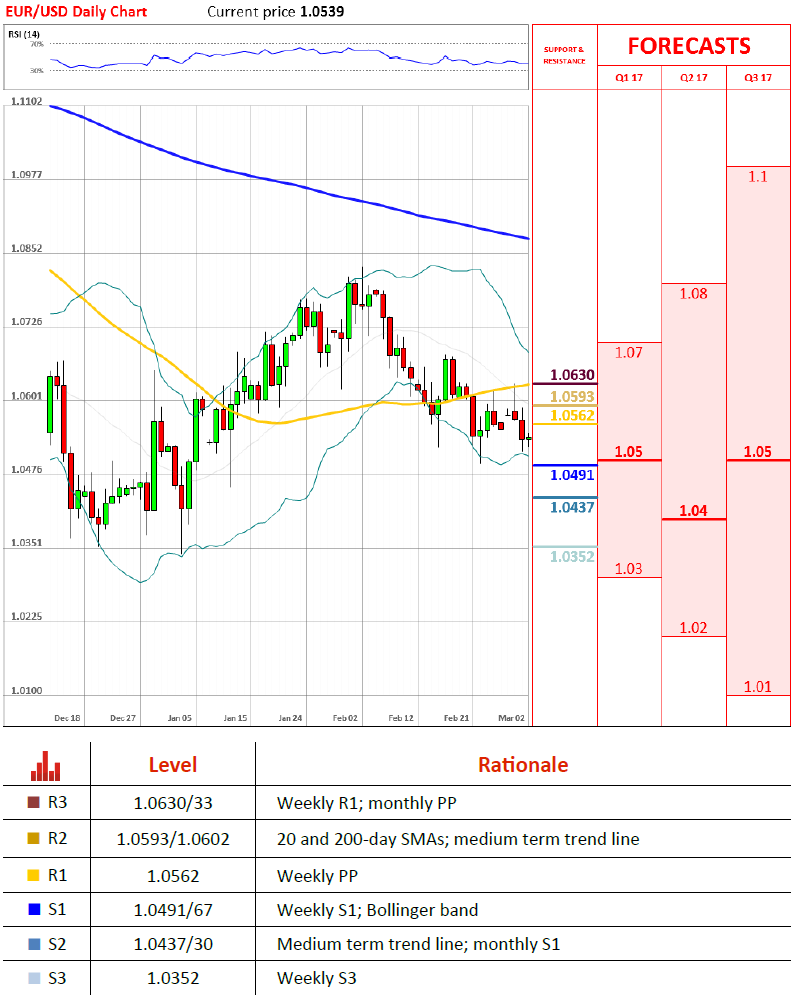Click the Q2 17 low forecast 1.02
This screenshot has width=795, height=998.
pyautogui.click(x=694, y=628)
